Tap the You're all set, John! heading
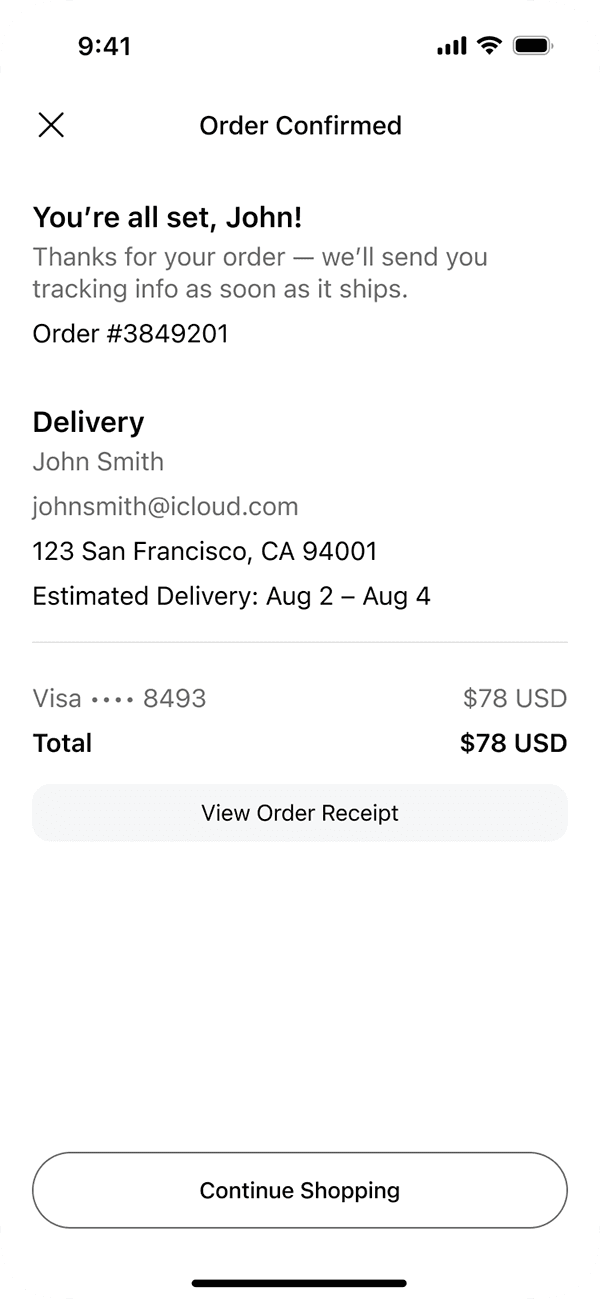 pyautogui.click(x=168, y=217)
